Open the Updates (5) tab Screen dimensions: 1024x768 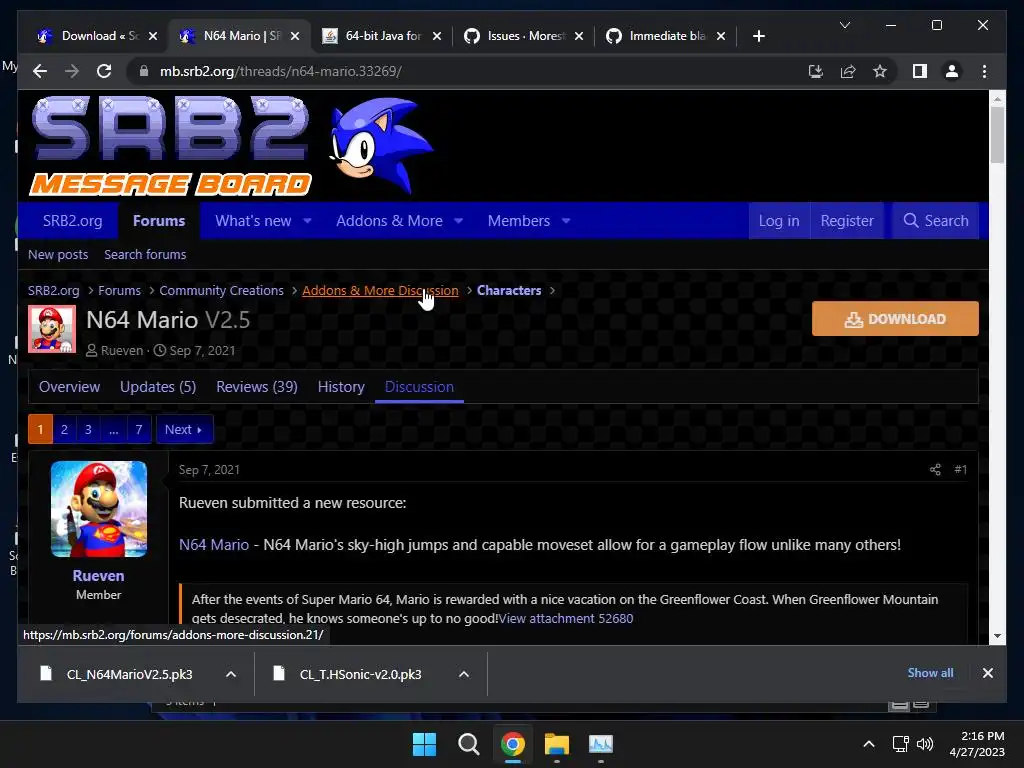tap(158, 387)
